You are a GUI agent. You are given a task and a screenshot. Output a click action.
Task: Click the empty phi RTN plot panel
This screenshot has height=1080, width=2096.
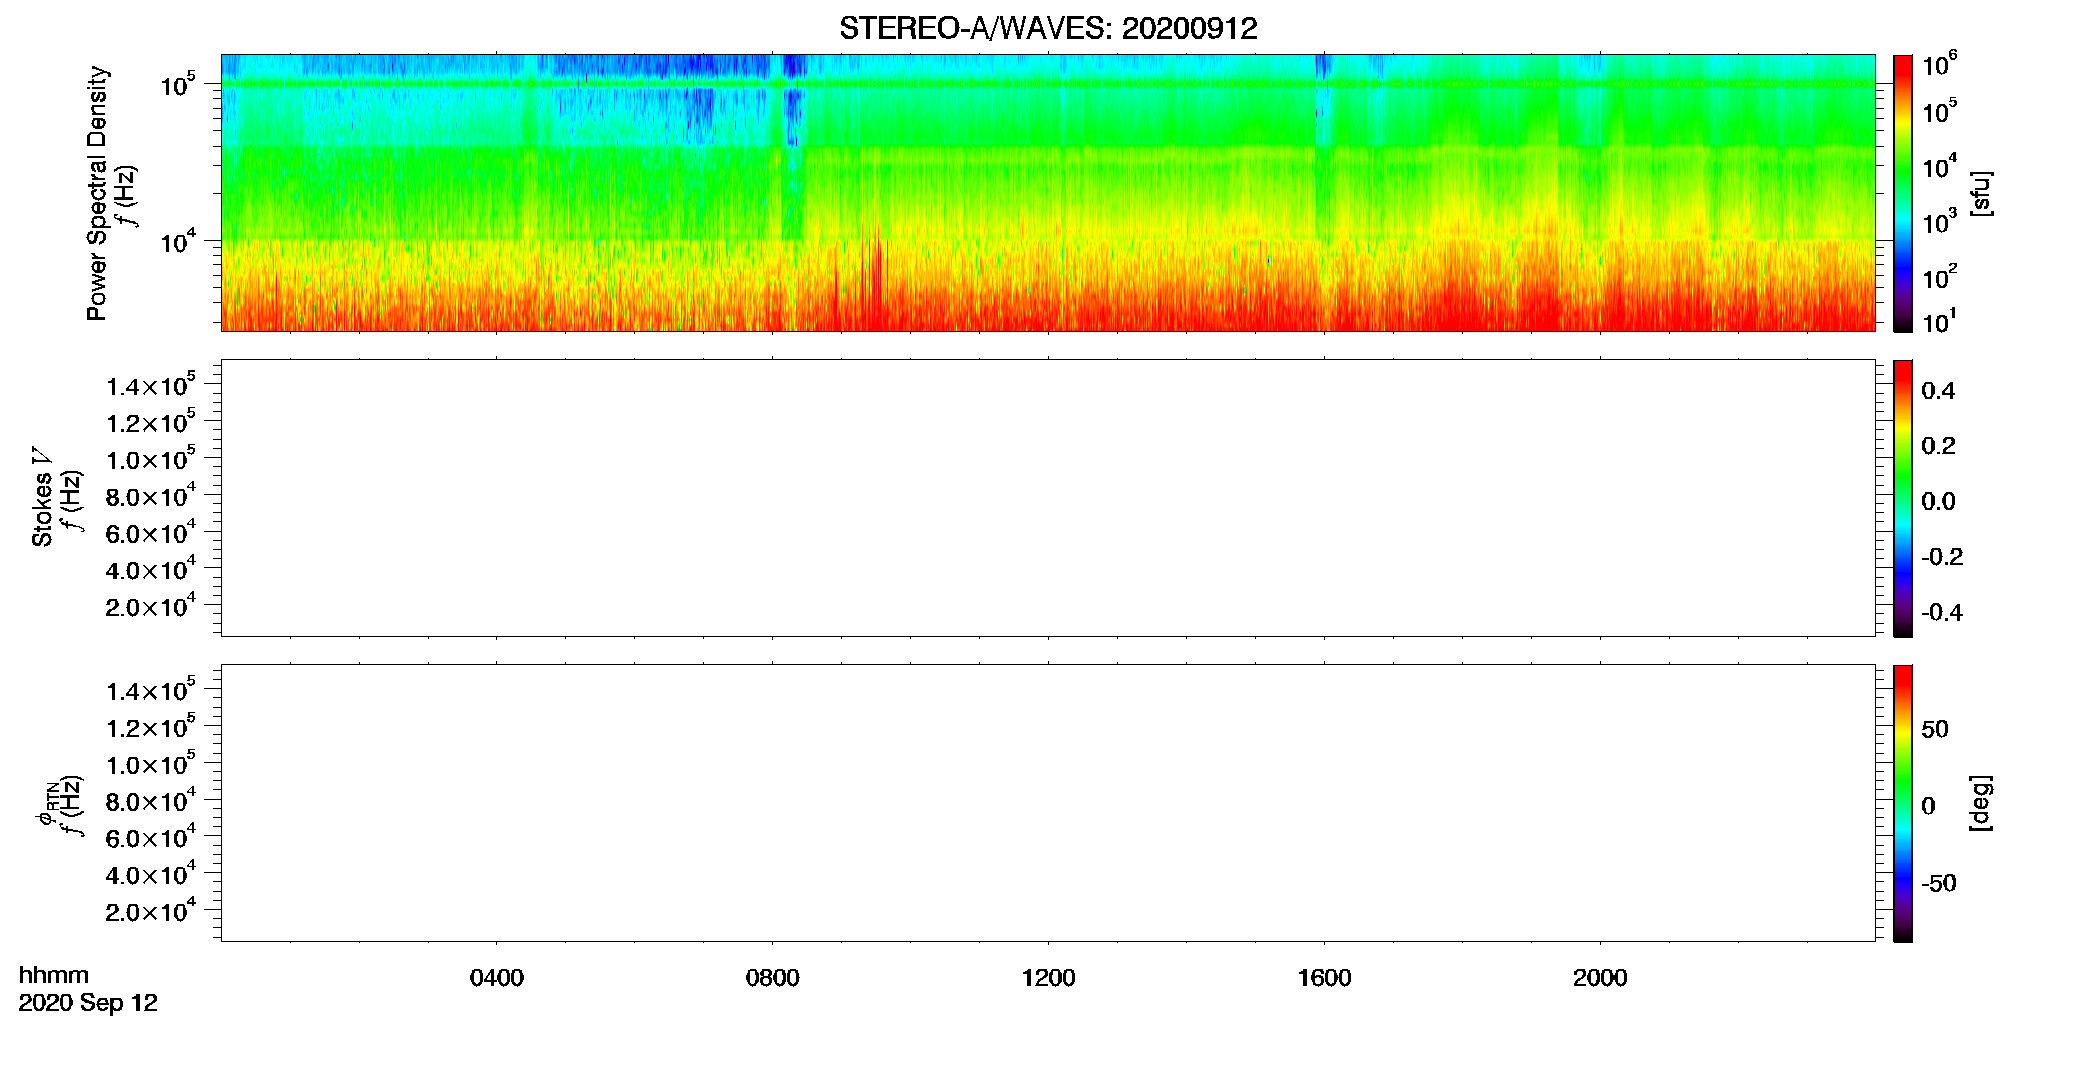pyautogui.click(x=1048, y=803)
